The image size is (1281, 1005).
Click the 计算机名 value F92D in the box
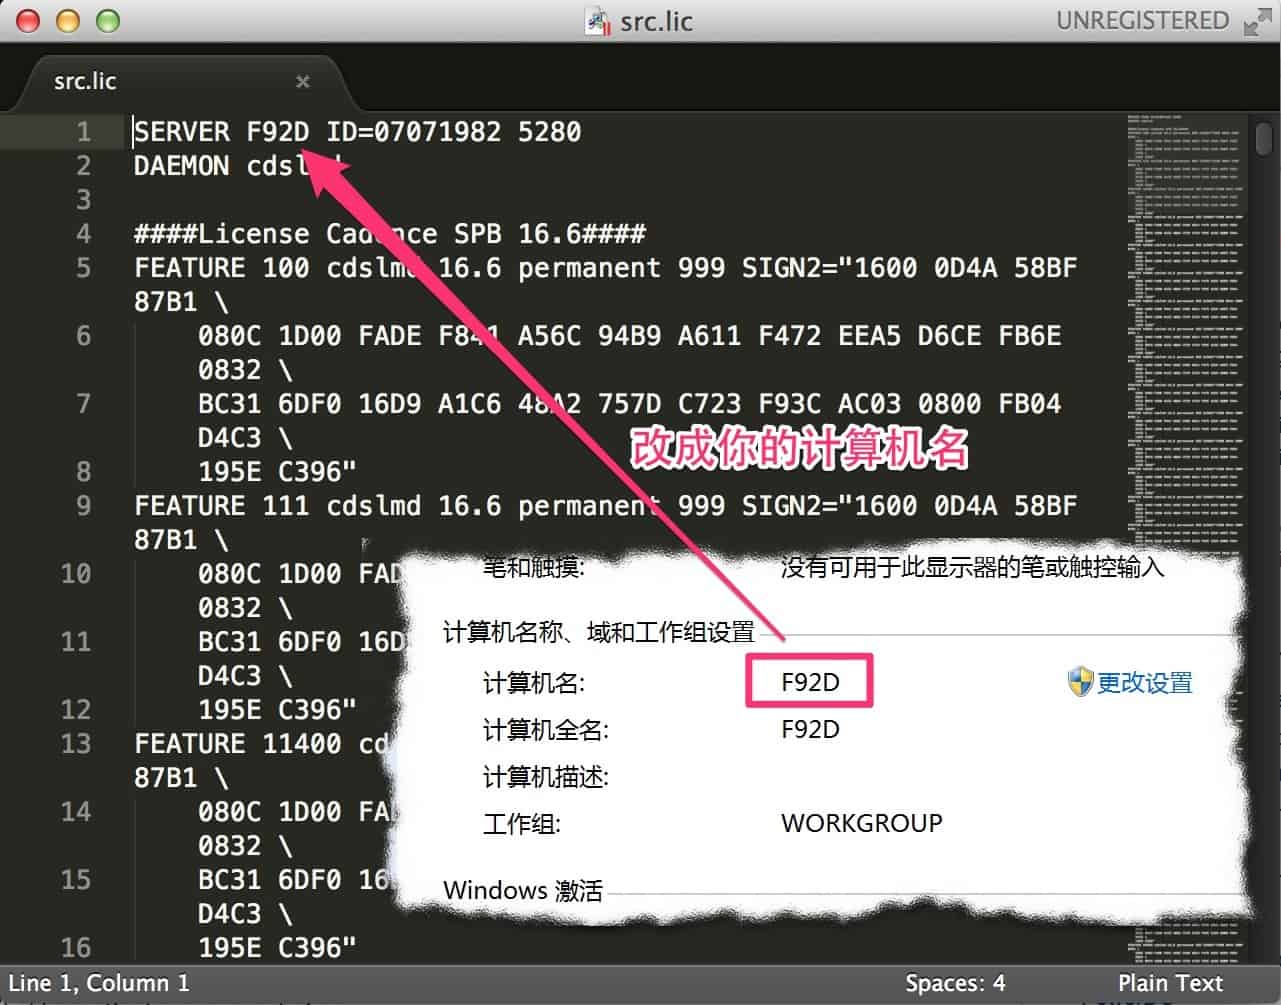click(810, 682)
